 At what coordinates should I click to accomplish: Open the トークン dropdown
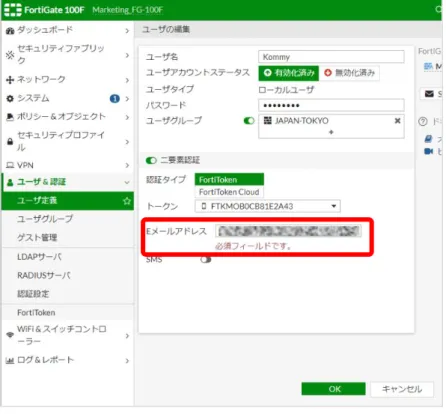[x=267, y=206]
